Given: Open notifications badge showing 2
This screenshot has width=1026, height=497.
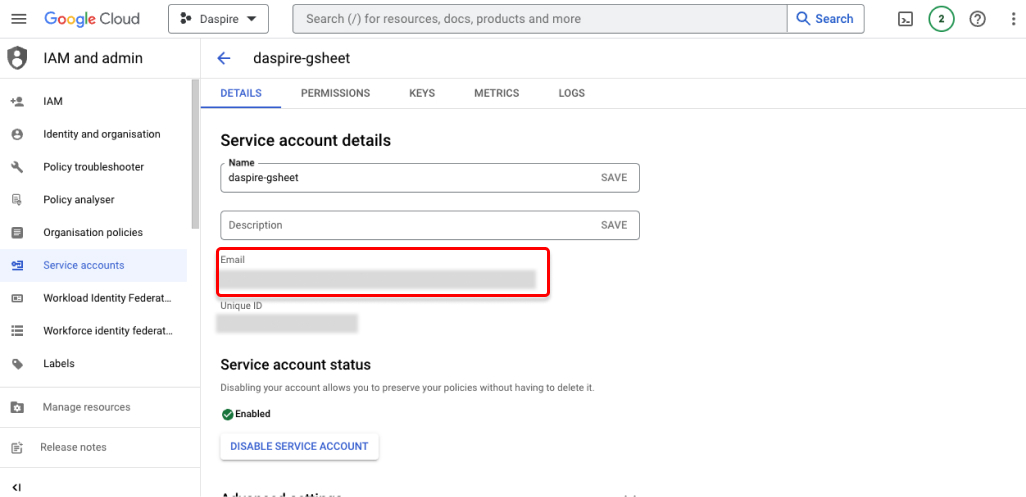Looking at the screenshot, I should pos(941,19).
